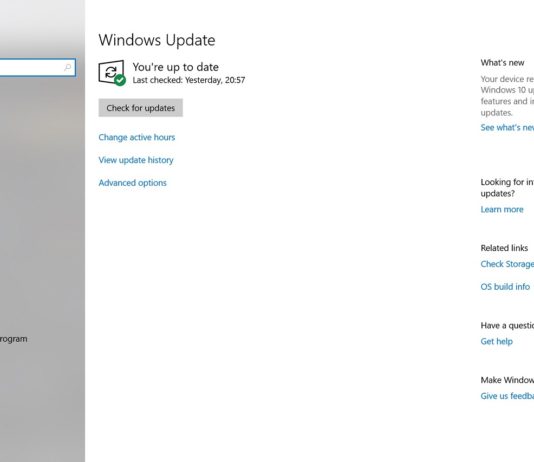Image resolution: width=534 pixels, height=462 pixels.
Task: Open Advanced options link
Action: [132, 183]
